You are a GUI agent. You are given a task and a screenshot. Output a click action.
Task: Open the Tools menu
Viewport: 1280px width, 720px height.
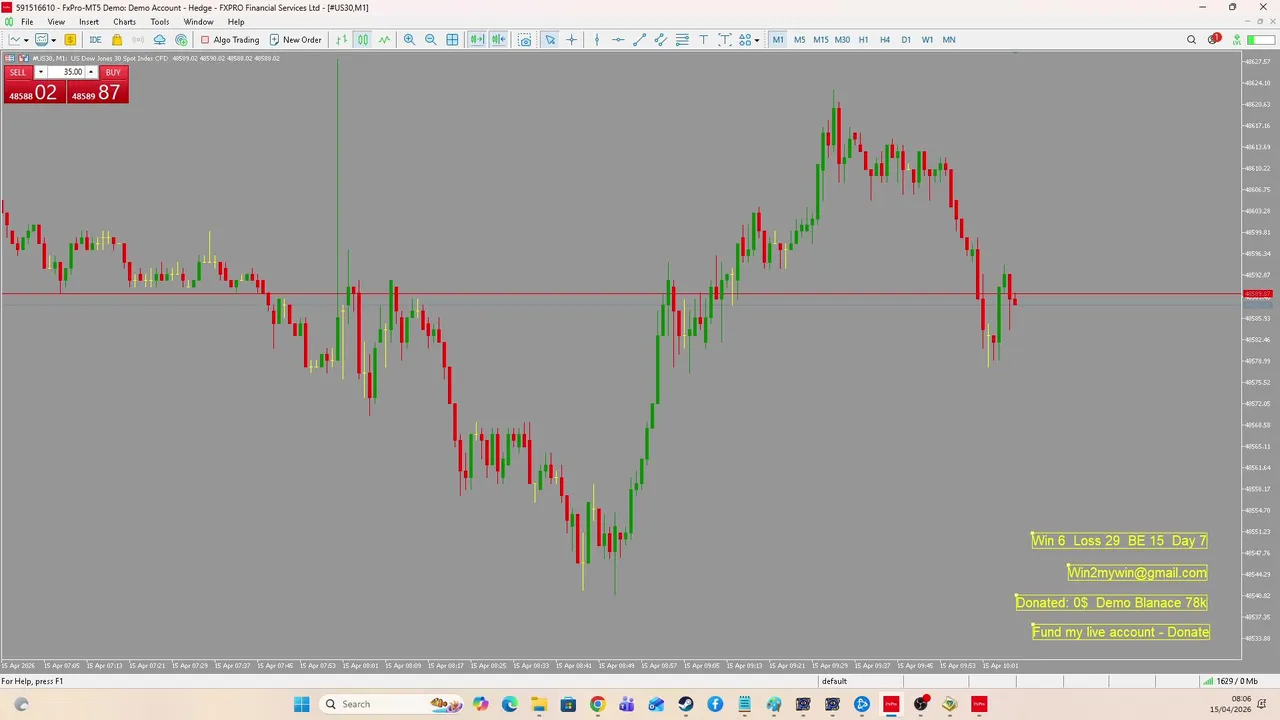(x=160, y=22)
